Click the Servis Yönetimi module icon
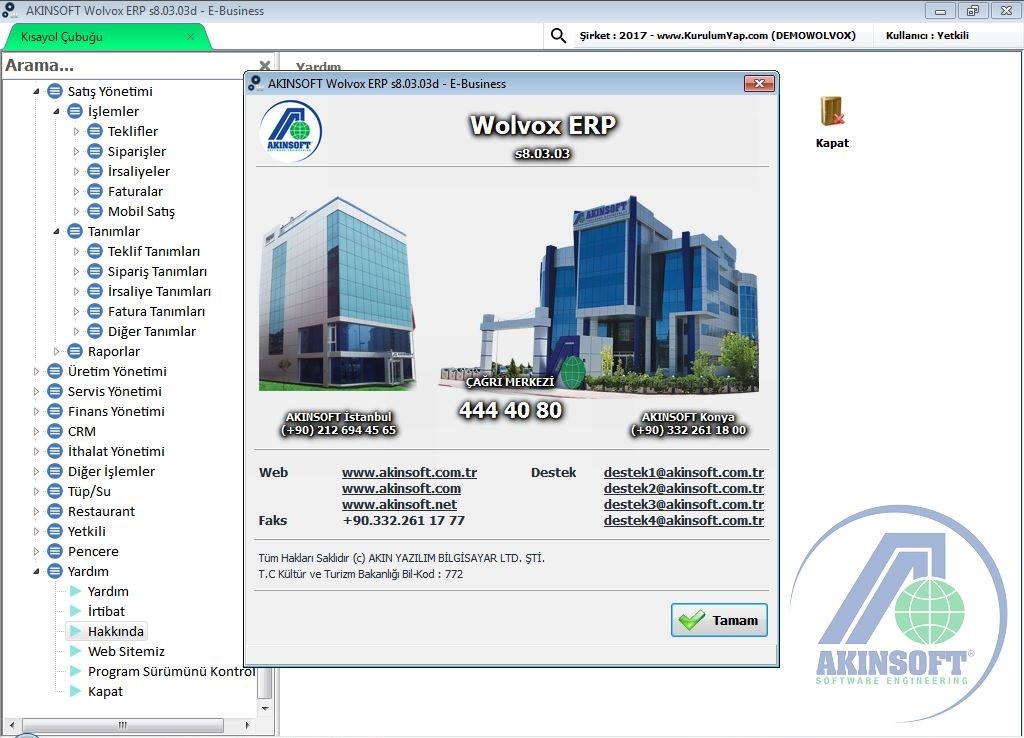Screen dimensions: 1024x738 click(55, 391)
